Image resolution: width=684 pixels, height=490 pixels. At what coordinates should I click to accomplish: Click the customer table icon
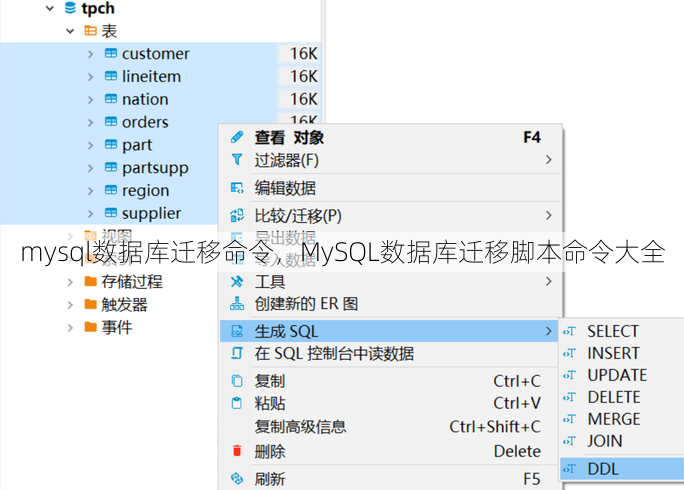(x=111, y=53)
